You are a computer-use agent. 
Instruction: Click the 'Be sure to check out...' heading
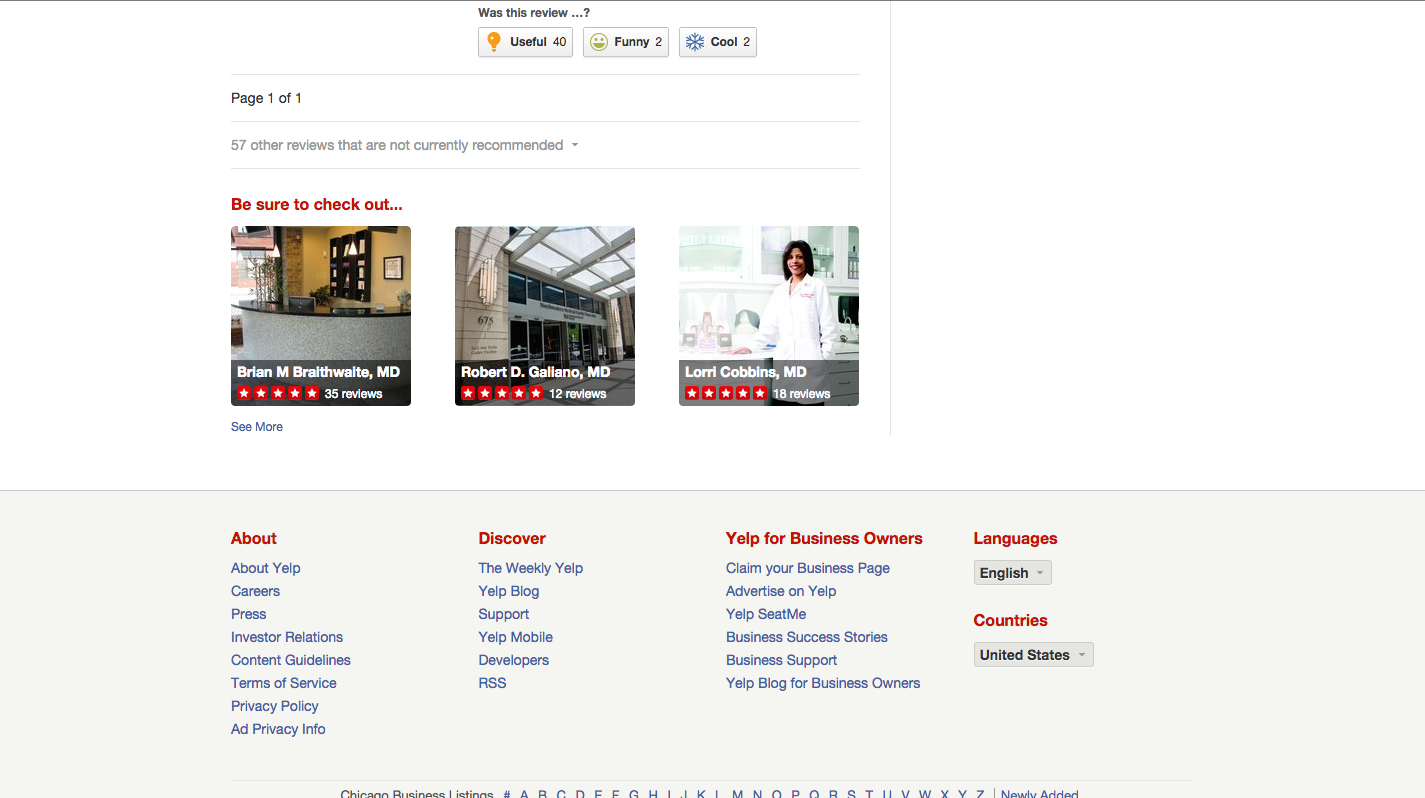pos(317,204)
